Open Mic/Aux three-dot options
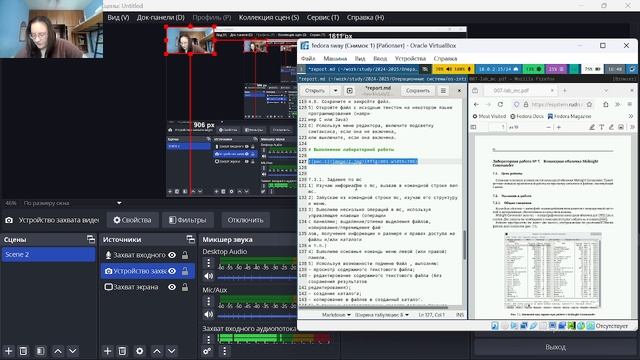Image resolution: width=640 pixels, height=360 pixels. 209,301
